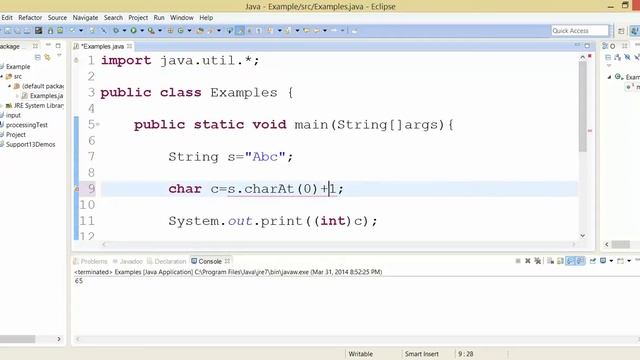The width and height of the screenshot is (640, 360).
Task: Click the warning marker on line 9
Action: 76,189
